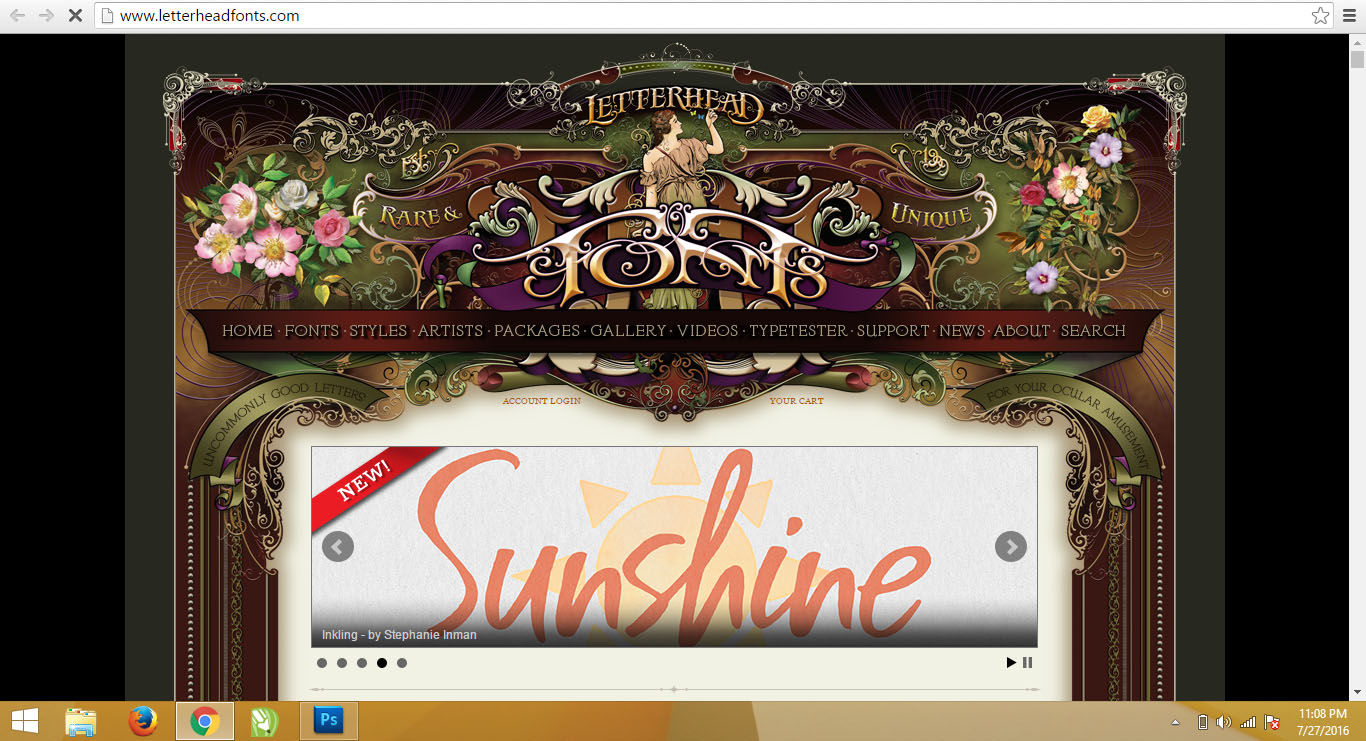Open the SEARCH menu item

1093,331
